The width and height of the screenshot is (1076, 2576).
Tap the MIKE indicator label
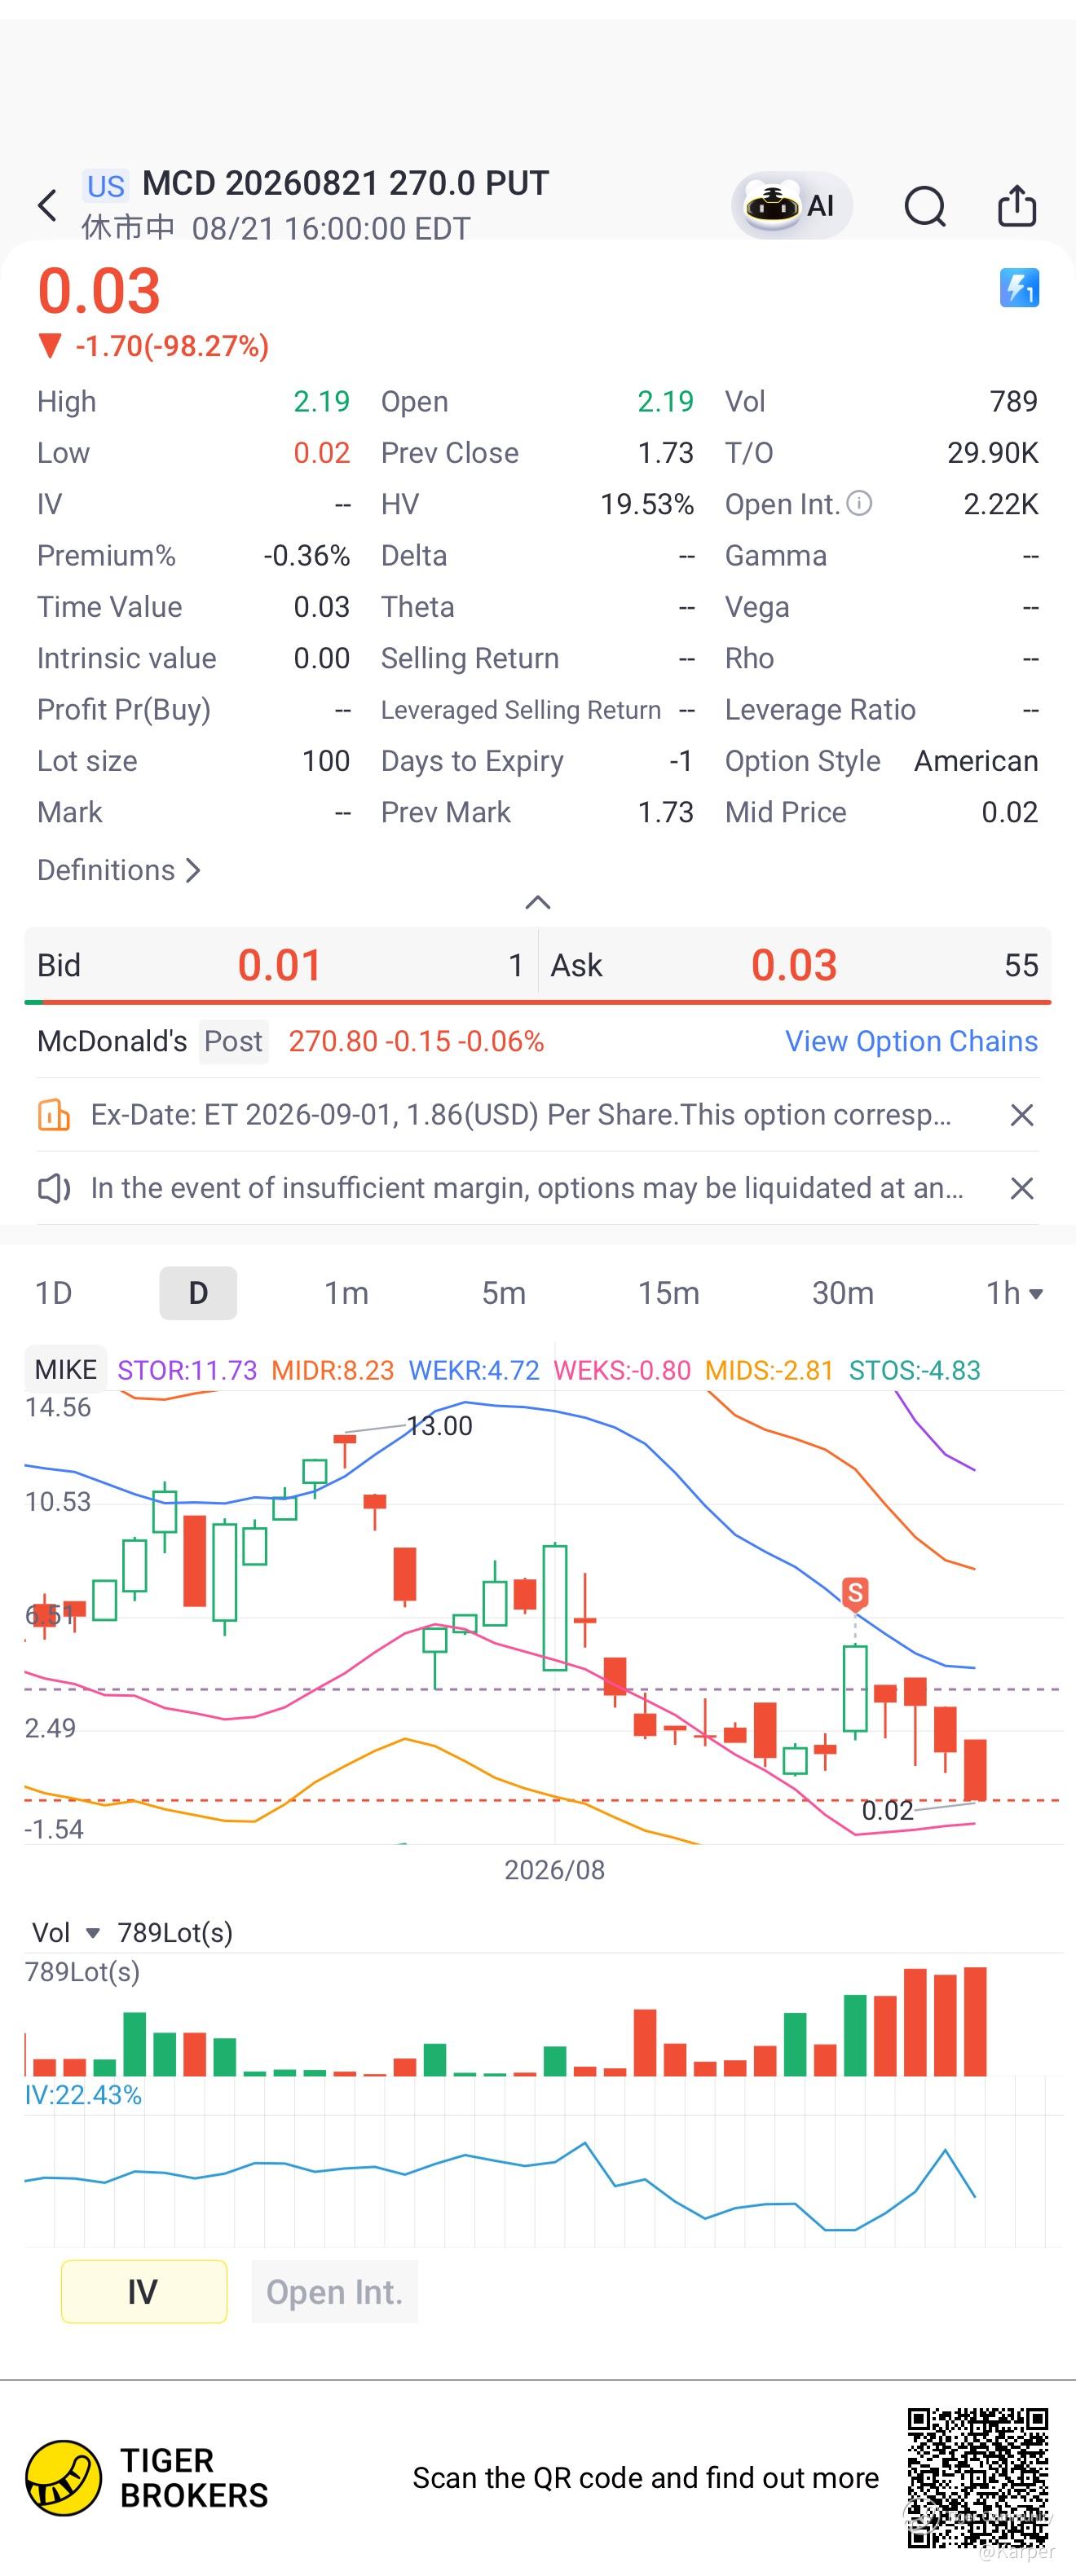click(66, 1369)
